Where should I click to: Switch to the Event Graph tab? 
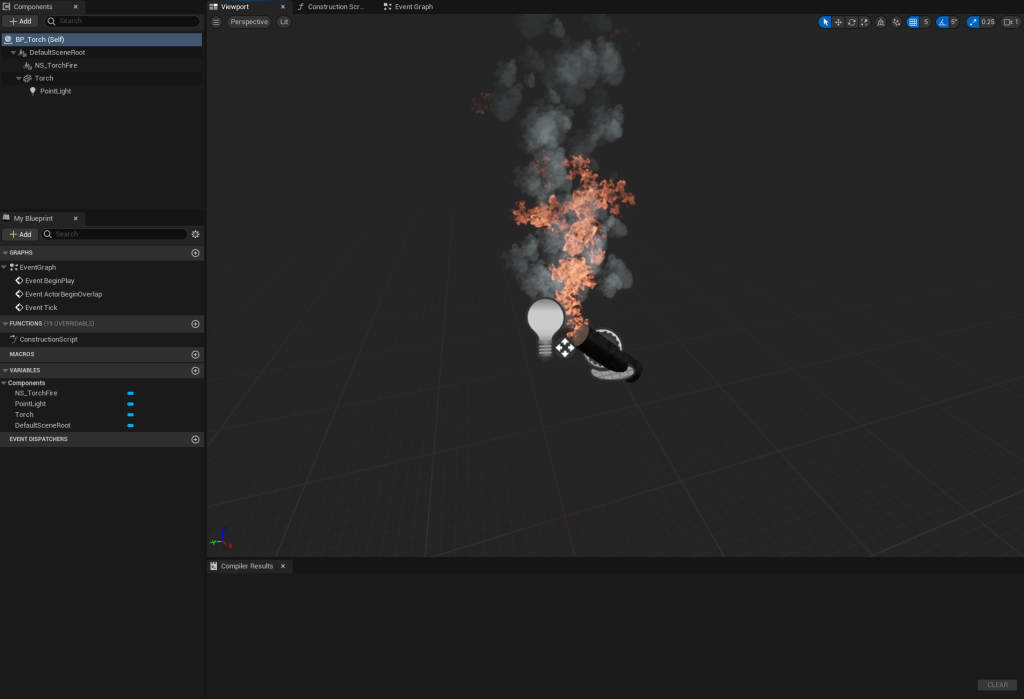[x=409, y=7]
